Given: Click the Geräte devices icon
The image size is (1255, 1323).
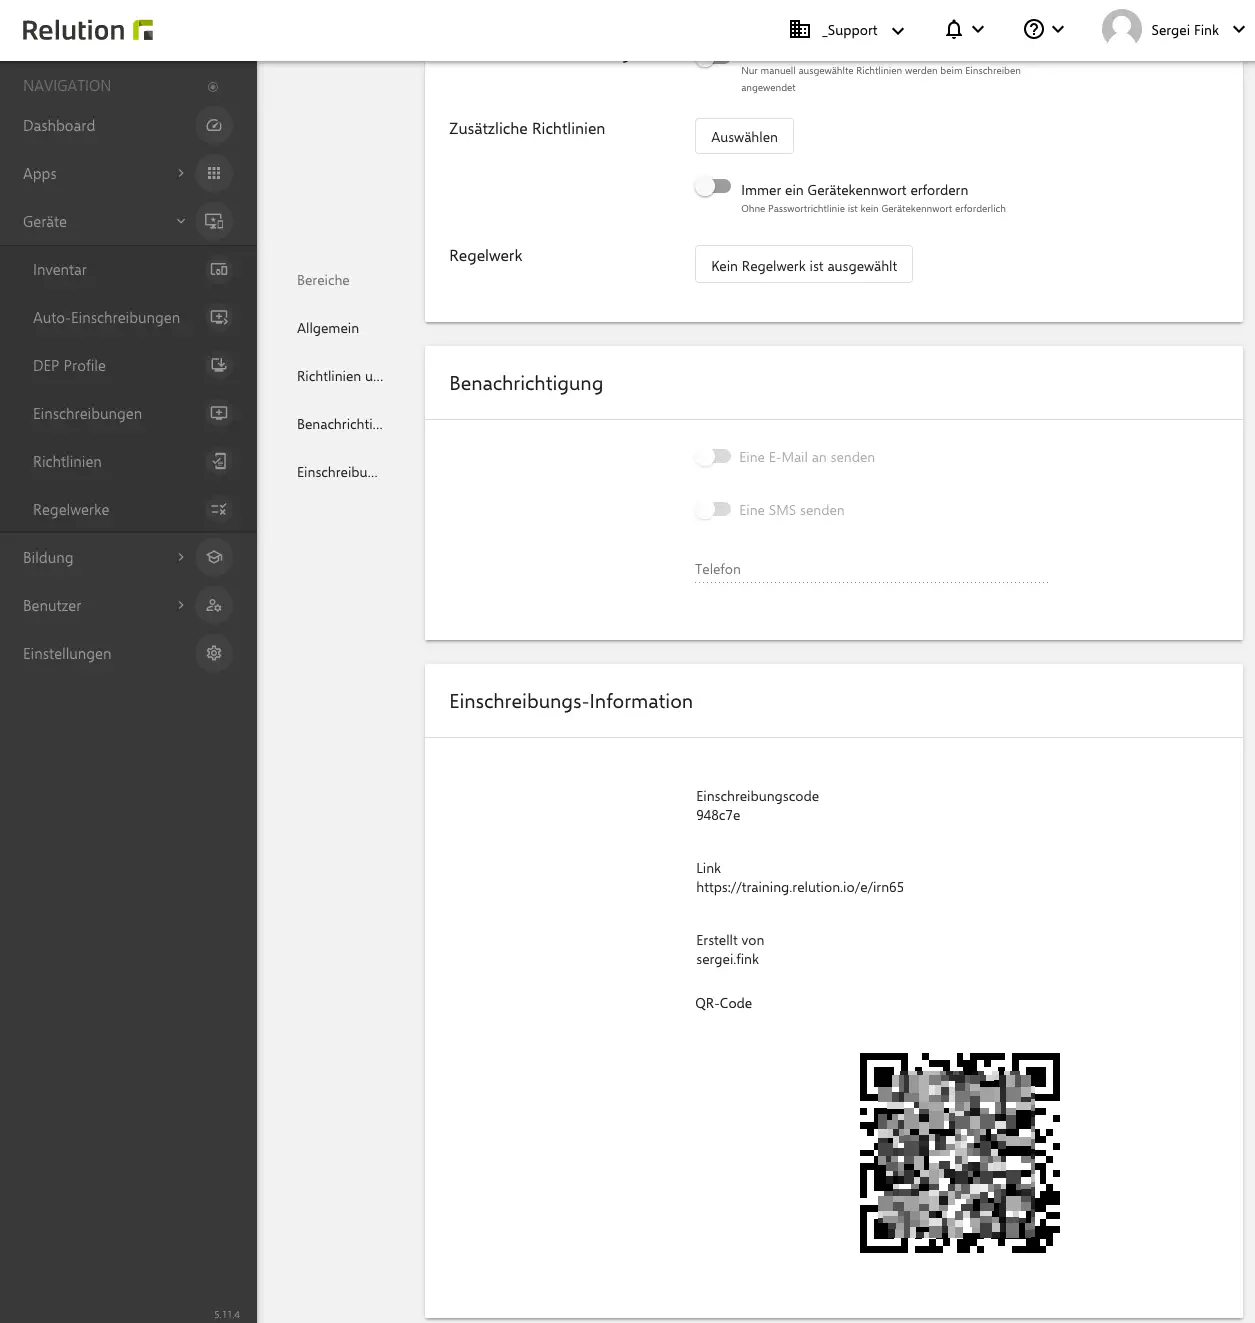Looking at the screenshot, I should tap(214, 222).
